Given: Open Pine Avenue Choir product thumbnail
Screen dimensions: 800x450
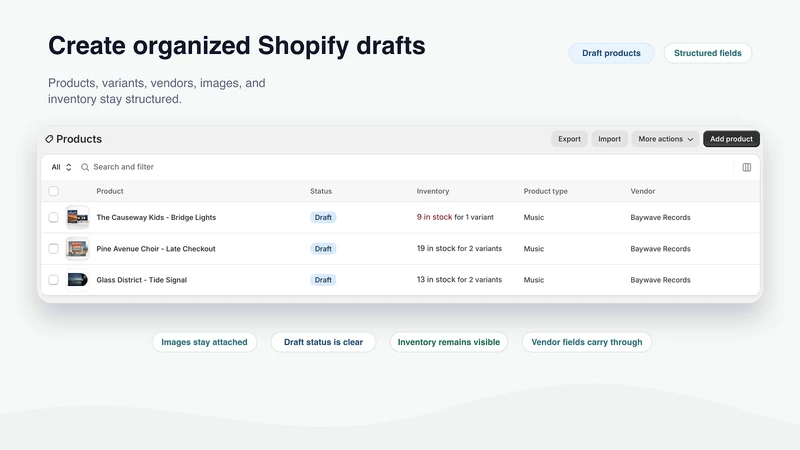Looking at the screenshot, I should click(x=78, y=248).
